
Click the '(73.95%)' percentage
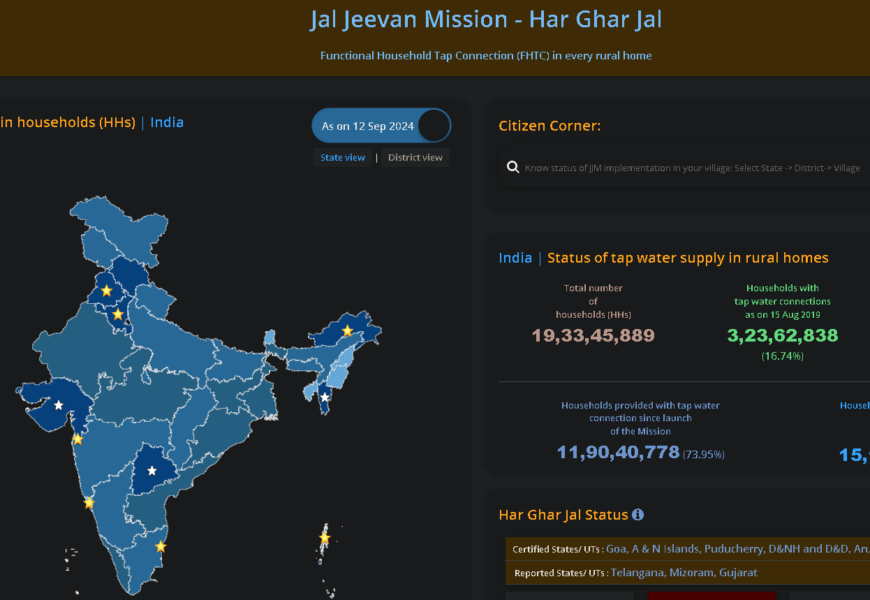pos(704,454)
